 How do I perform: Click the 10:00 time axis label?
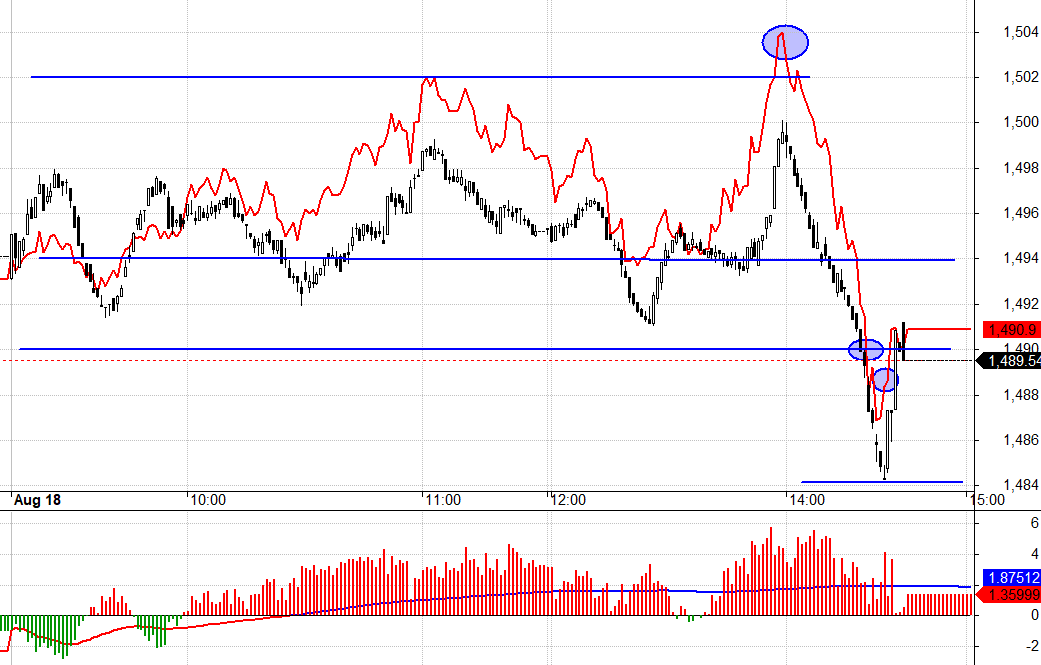(x=207, y=499)
